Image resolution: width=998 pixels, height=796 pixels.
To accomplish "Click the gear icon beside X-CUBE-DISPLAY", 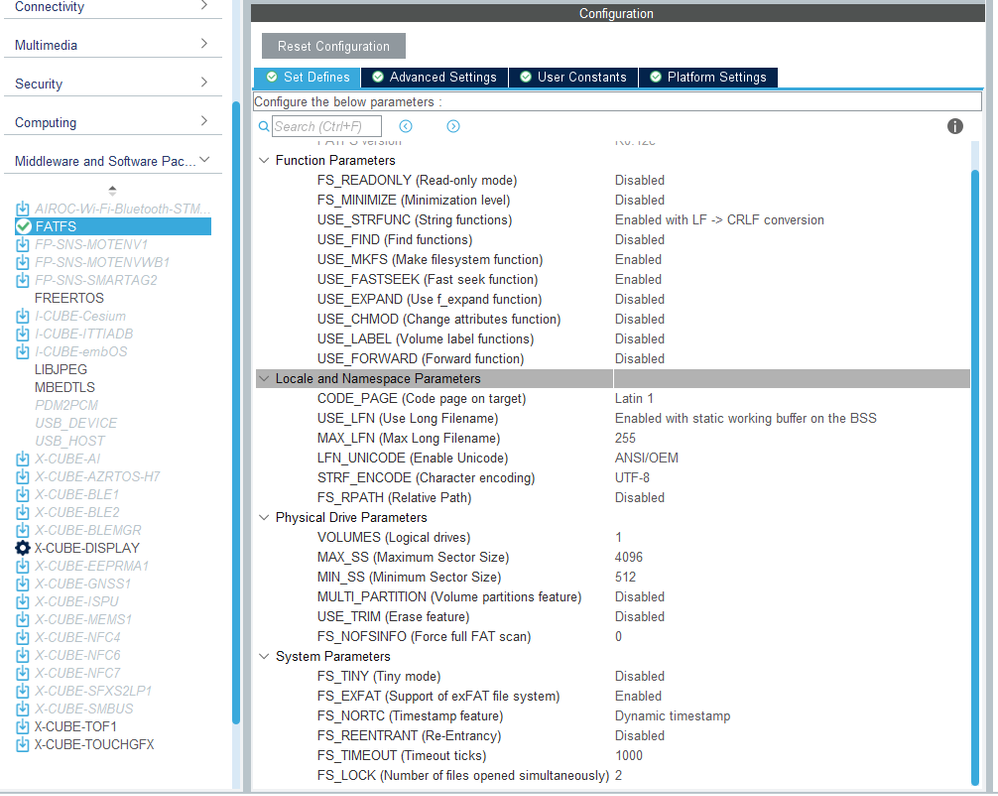I will click(22, 548).
